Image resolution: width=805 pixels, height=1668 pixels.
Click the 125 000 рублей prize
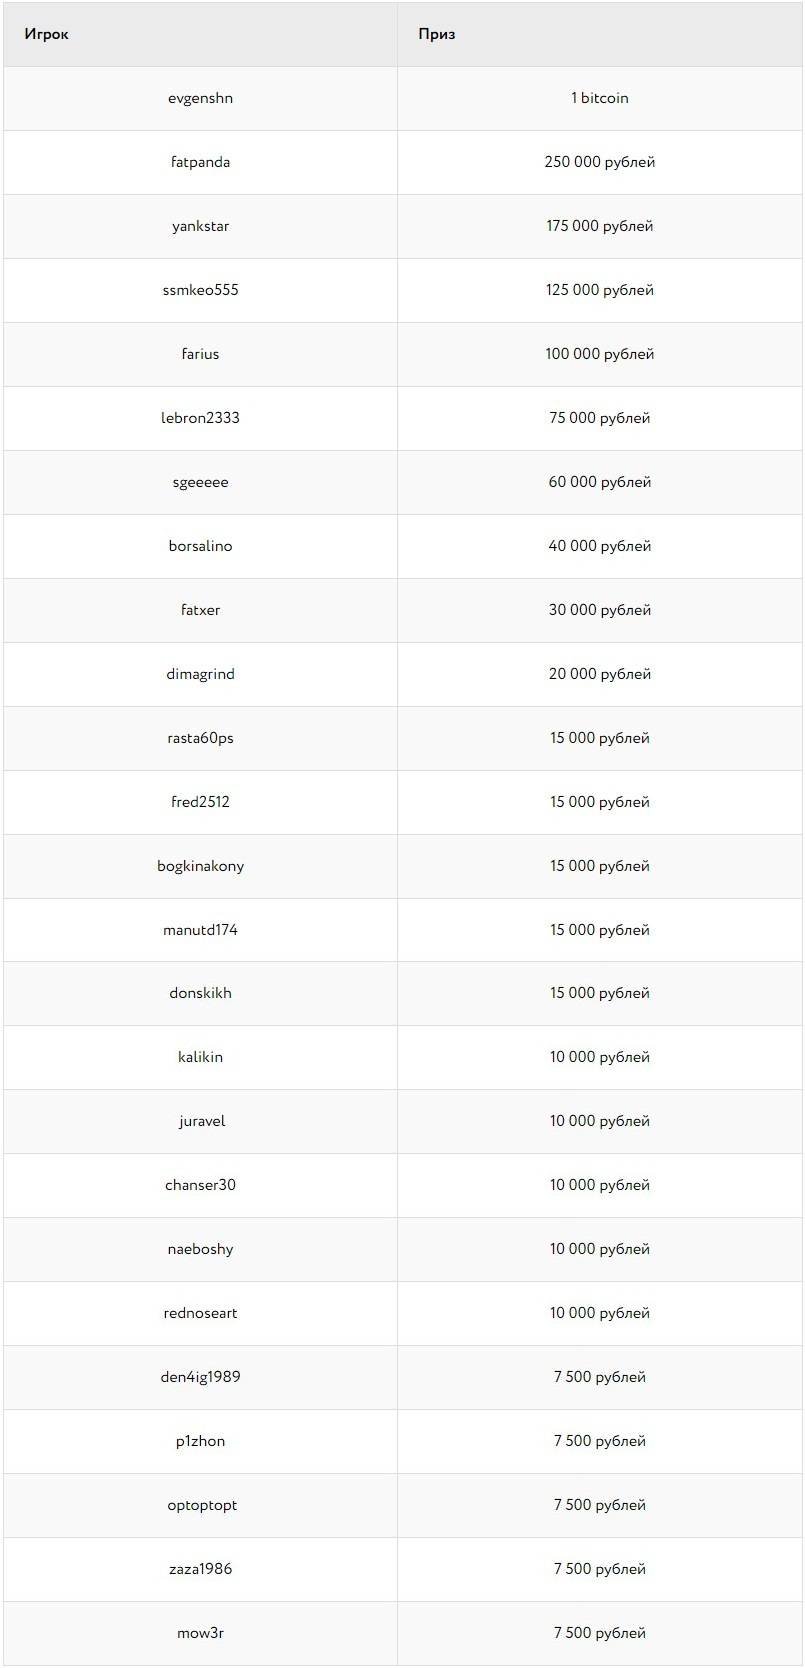click(x=599, y=290)
